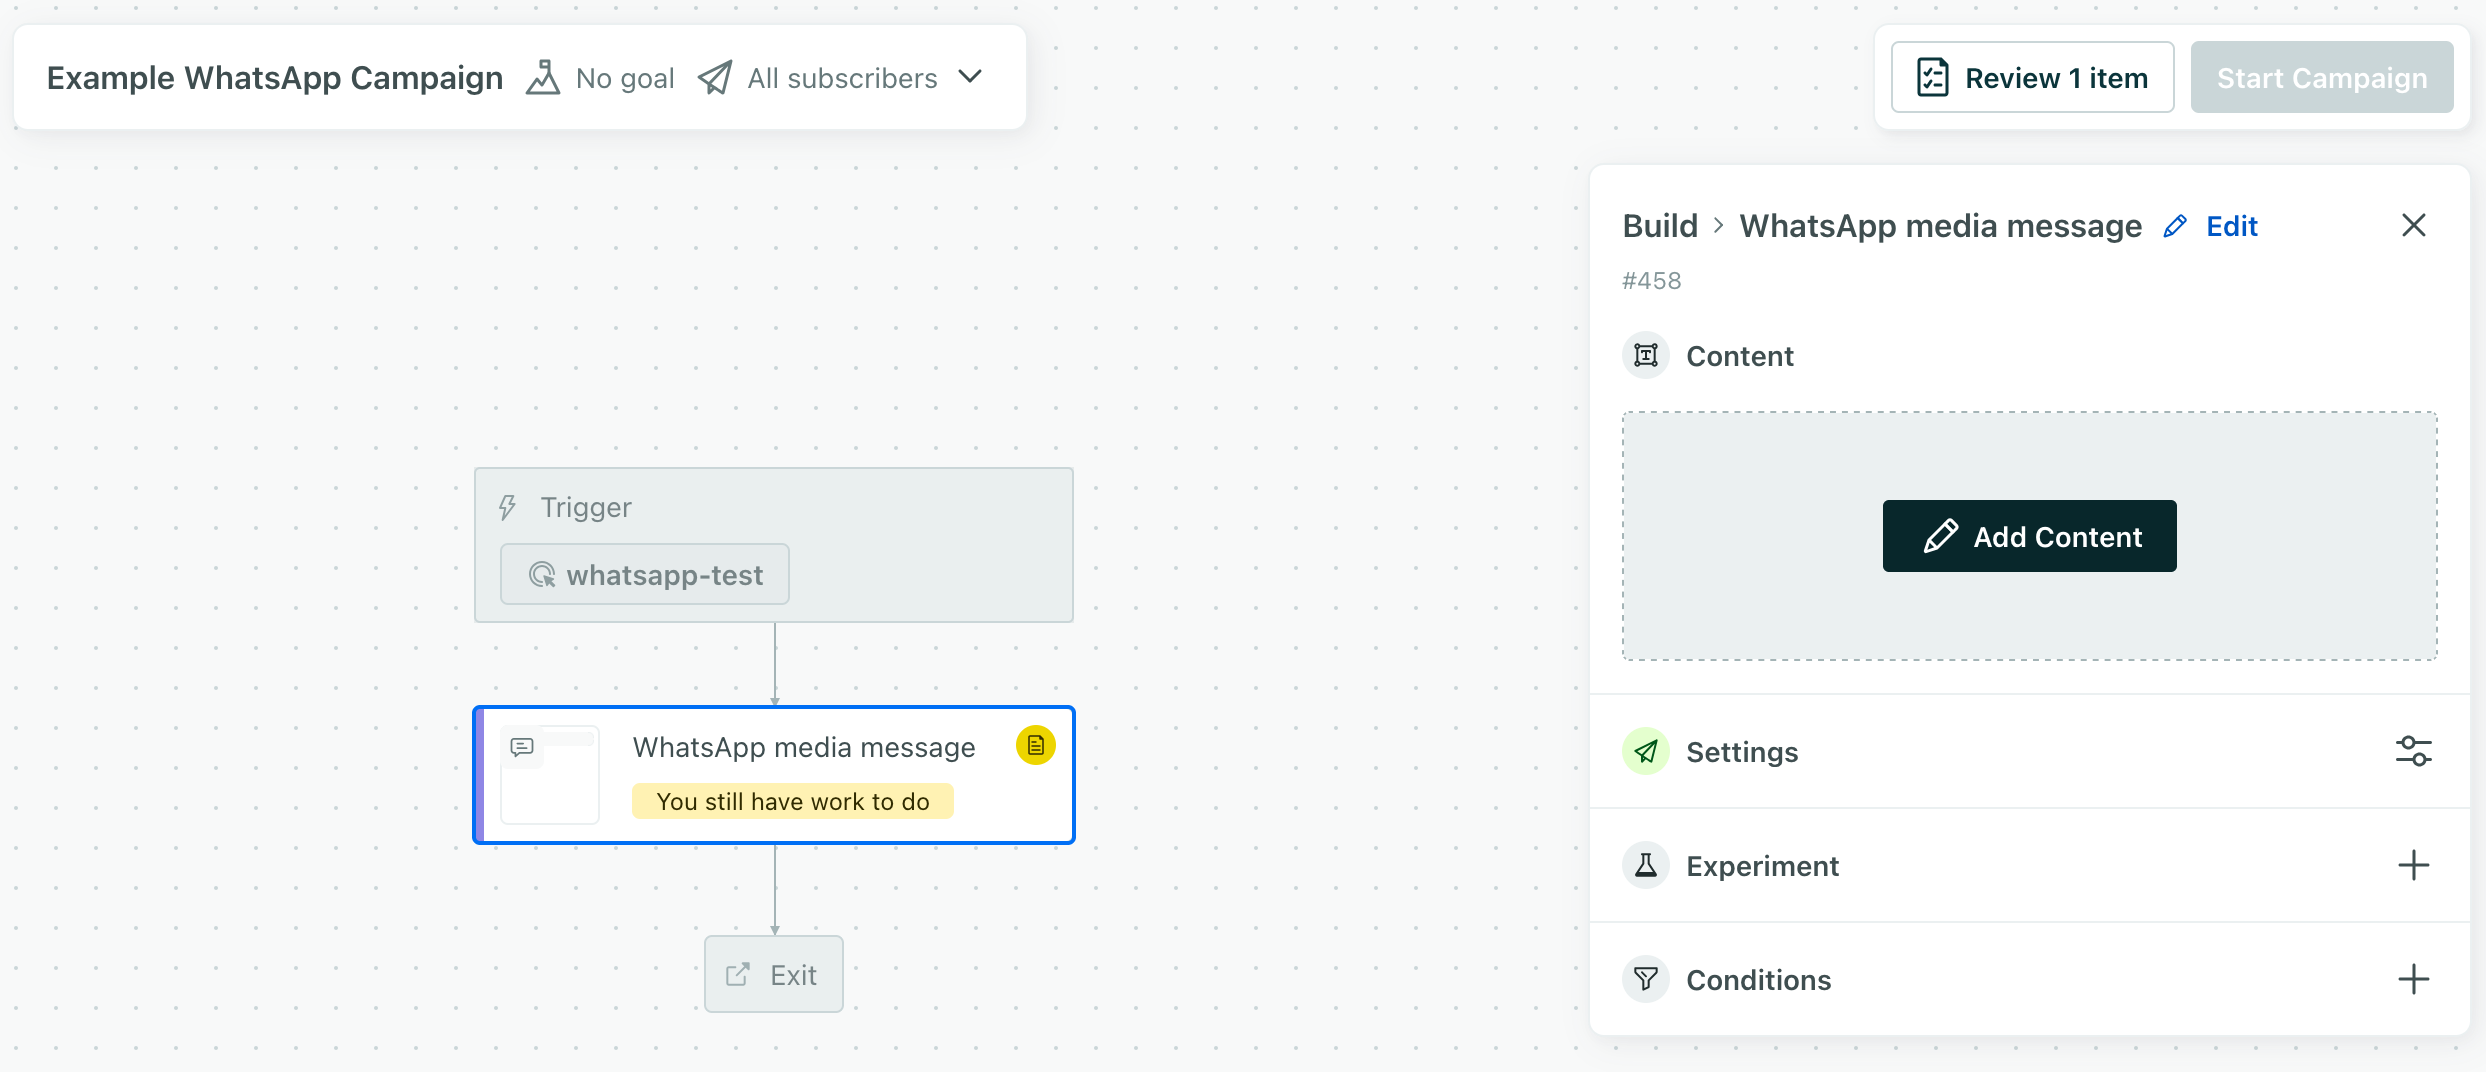Click the Conditions funnel icon
The width and height of the screenshot is (2486, 1072).
(x=1645, y=980)
